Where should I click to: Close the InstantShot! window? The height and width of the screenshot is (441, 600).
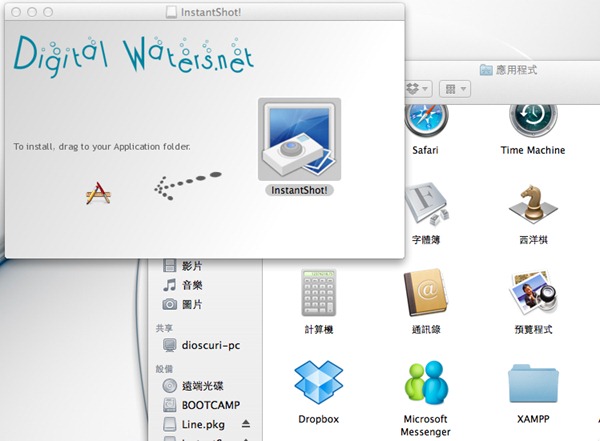[x=16, y=12]
